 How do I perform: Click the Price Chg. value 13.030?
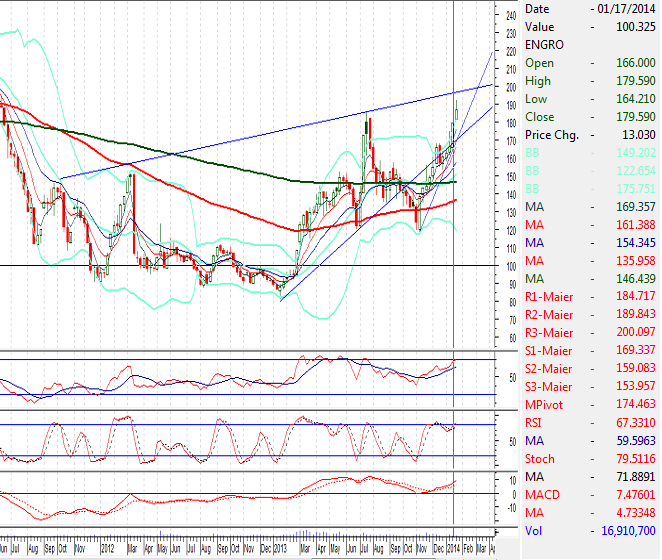point(638,135)
